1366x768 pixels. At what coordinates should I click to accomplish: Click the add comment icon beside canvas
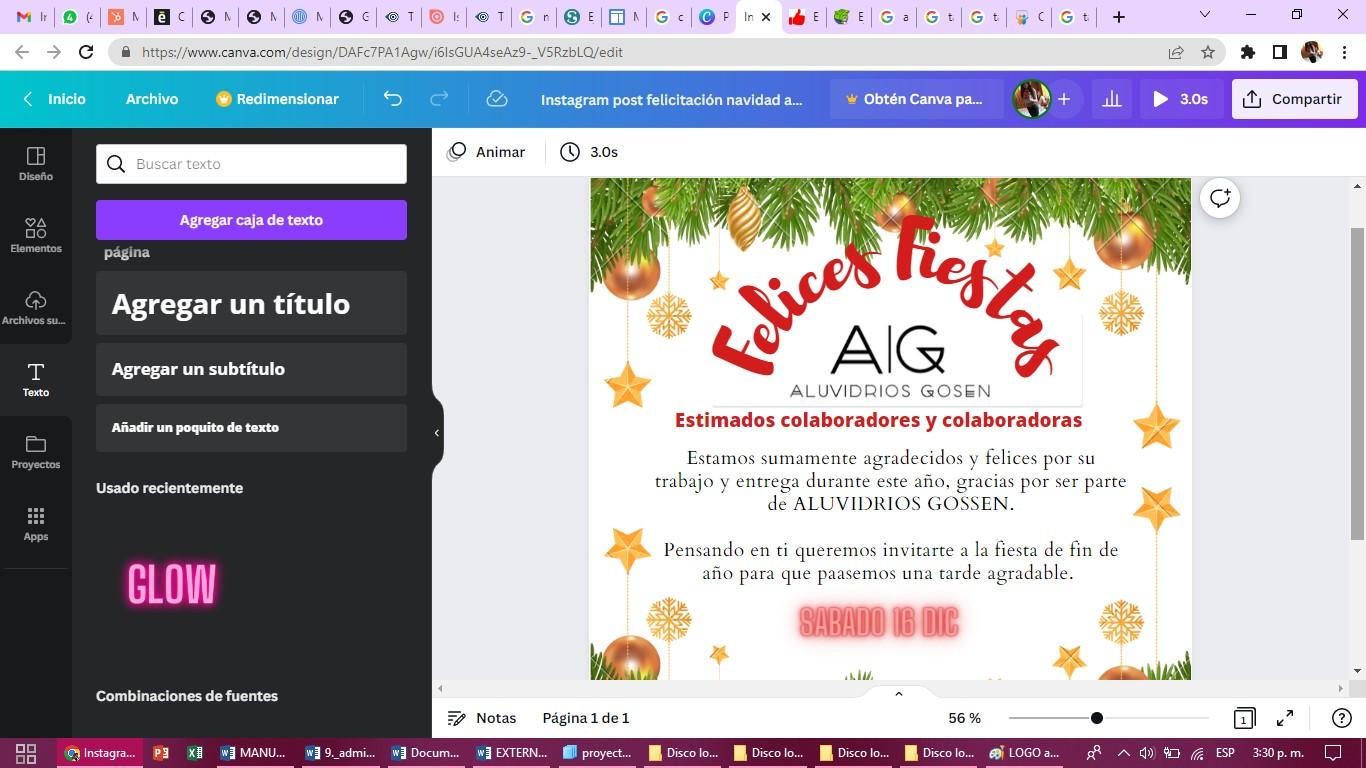[1220, 198]
